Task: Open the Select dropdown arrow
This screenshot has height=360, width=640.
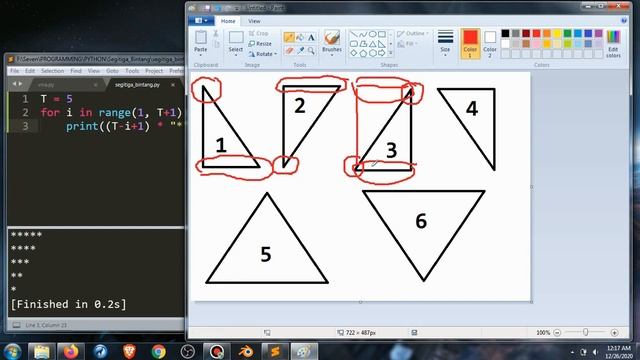Action: (236, 55)
